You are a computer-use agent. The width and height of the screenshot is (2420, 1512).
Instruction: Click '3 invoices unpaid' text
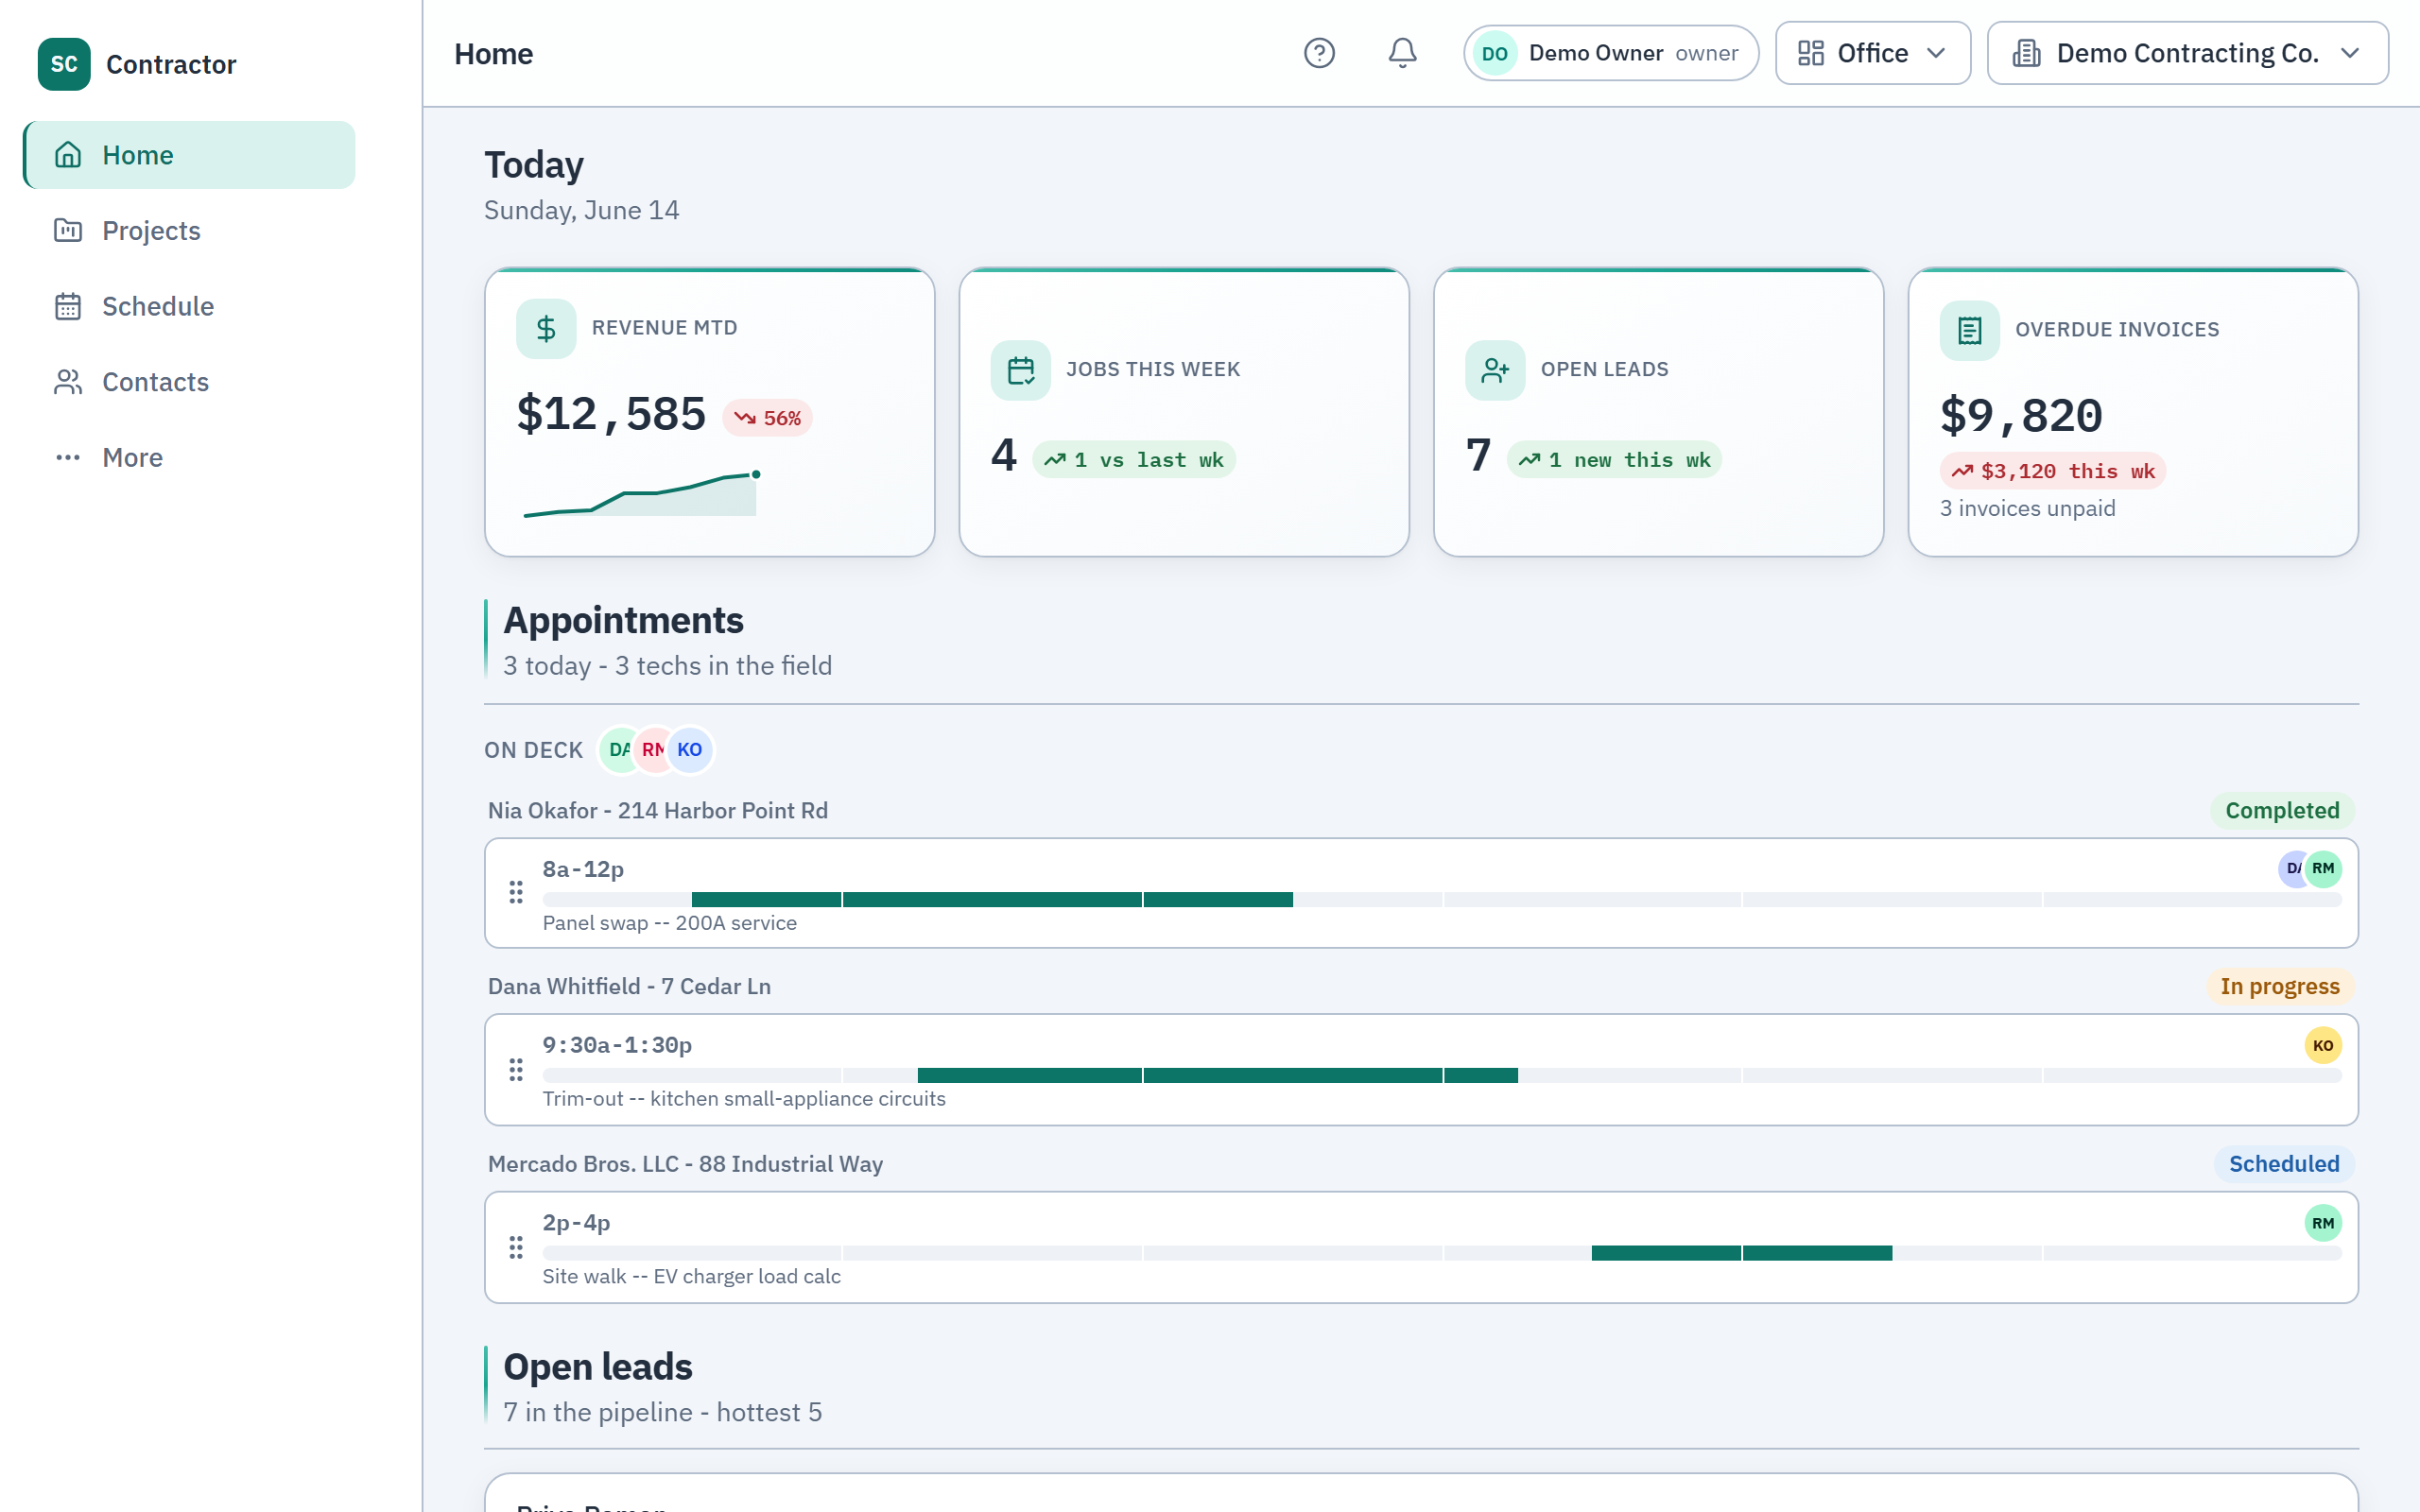(x=2027, y=509)
